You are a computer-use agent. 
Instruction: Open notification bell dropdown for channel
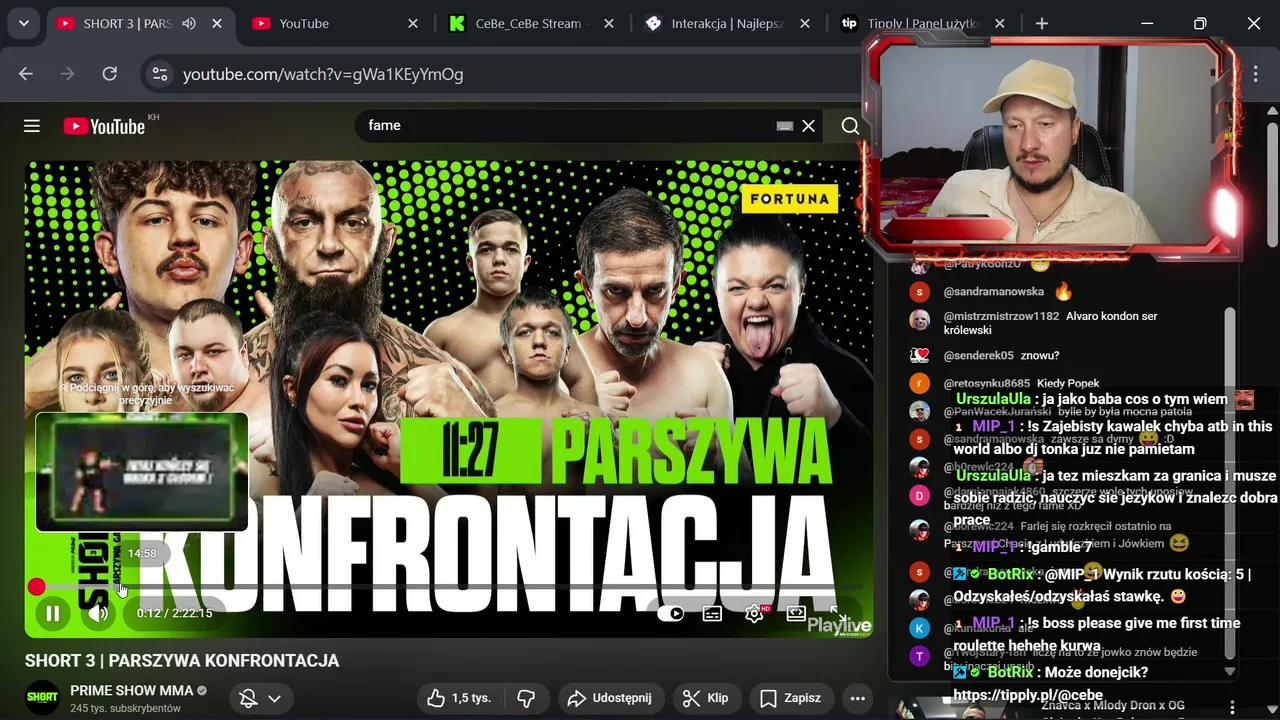tap(261, 698)
